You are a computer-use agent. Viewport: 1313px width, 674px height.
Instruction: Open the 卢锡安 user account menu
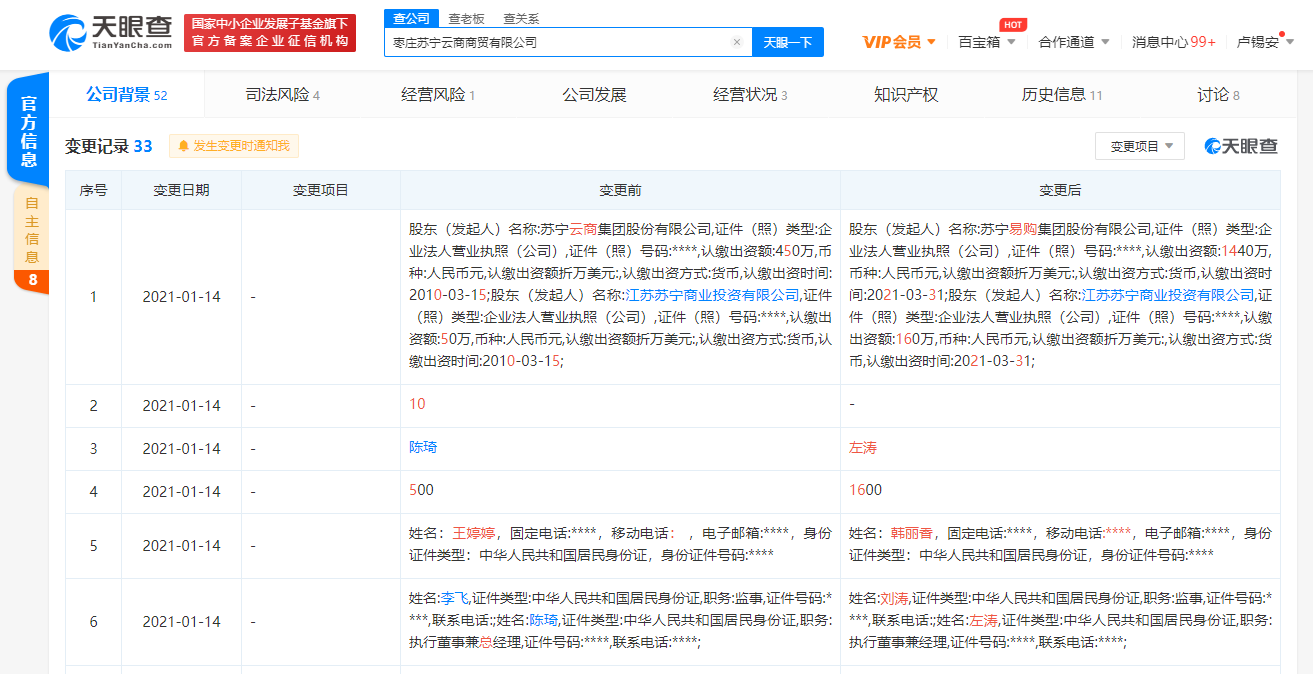(x=1265, y=42)
